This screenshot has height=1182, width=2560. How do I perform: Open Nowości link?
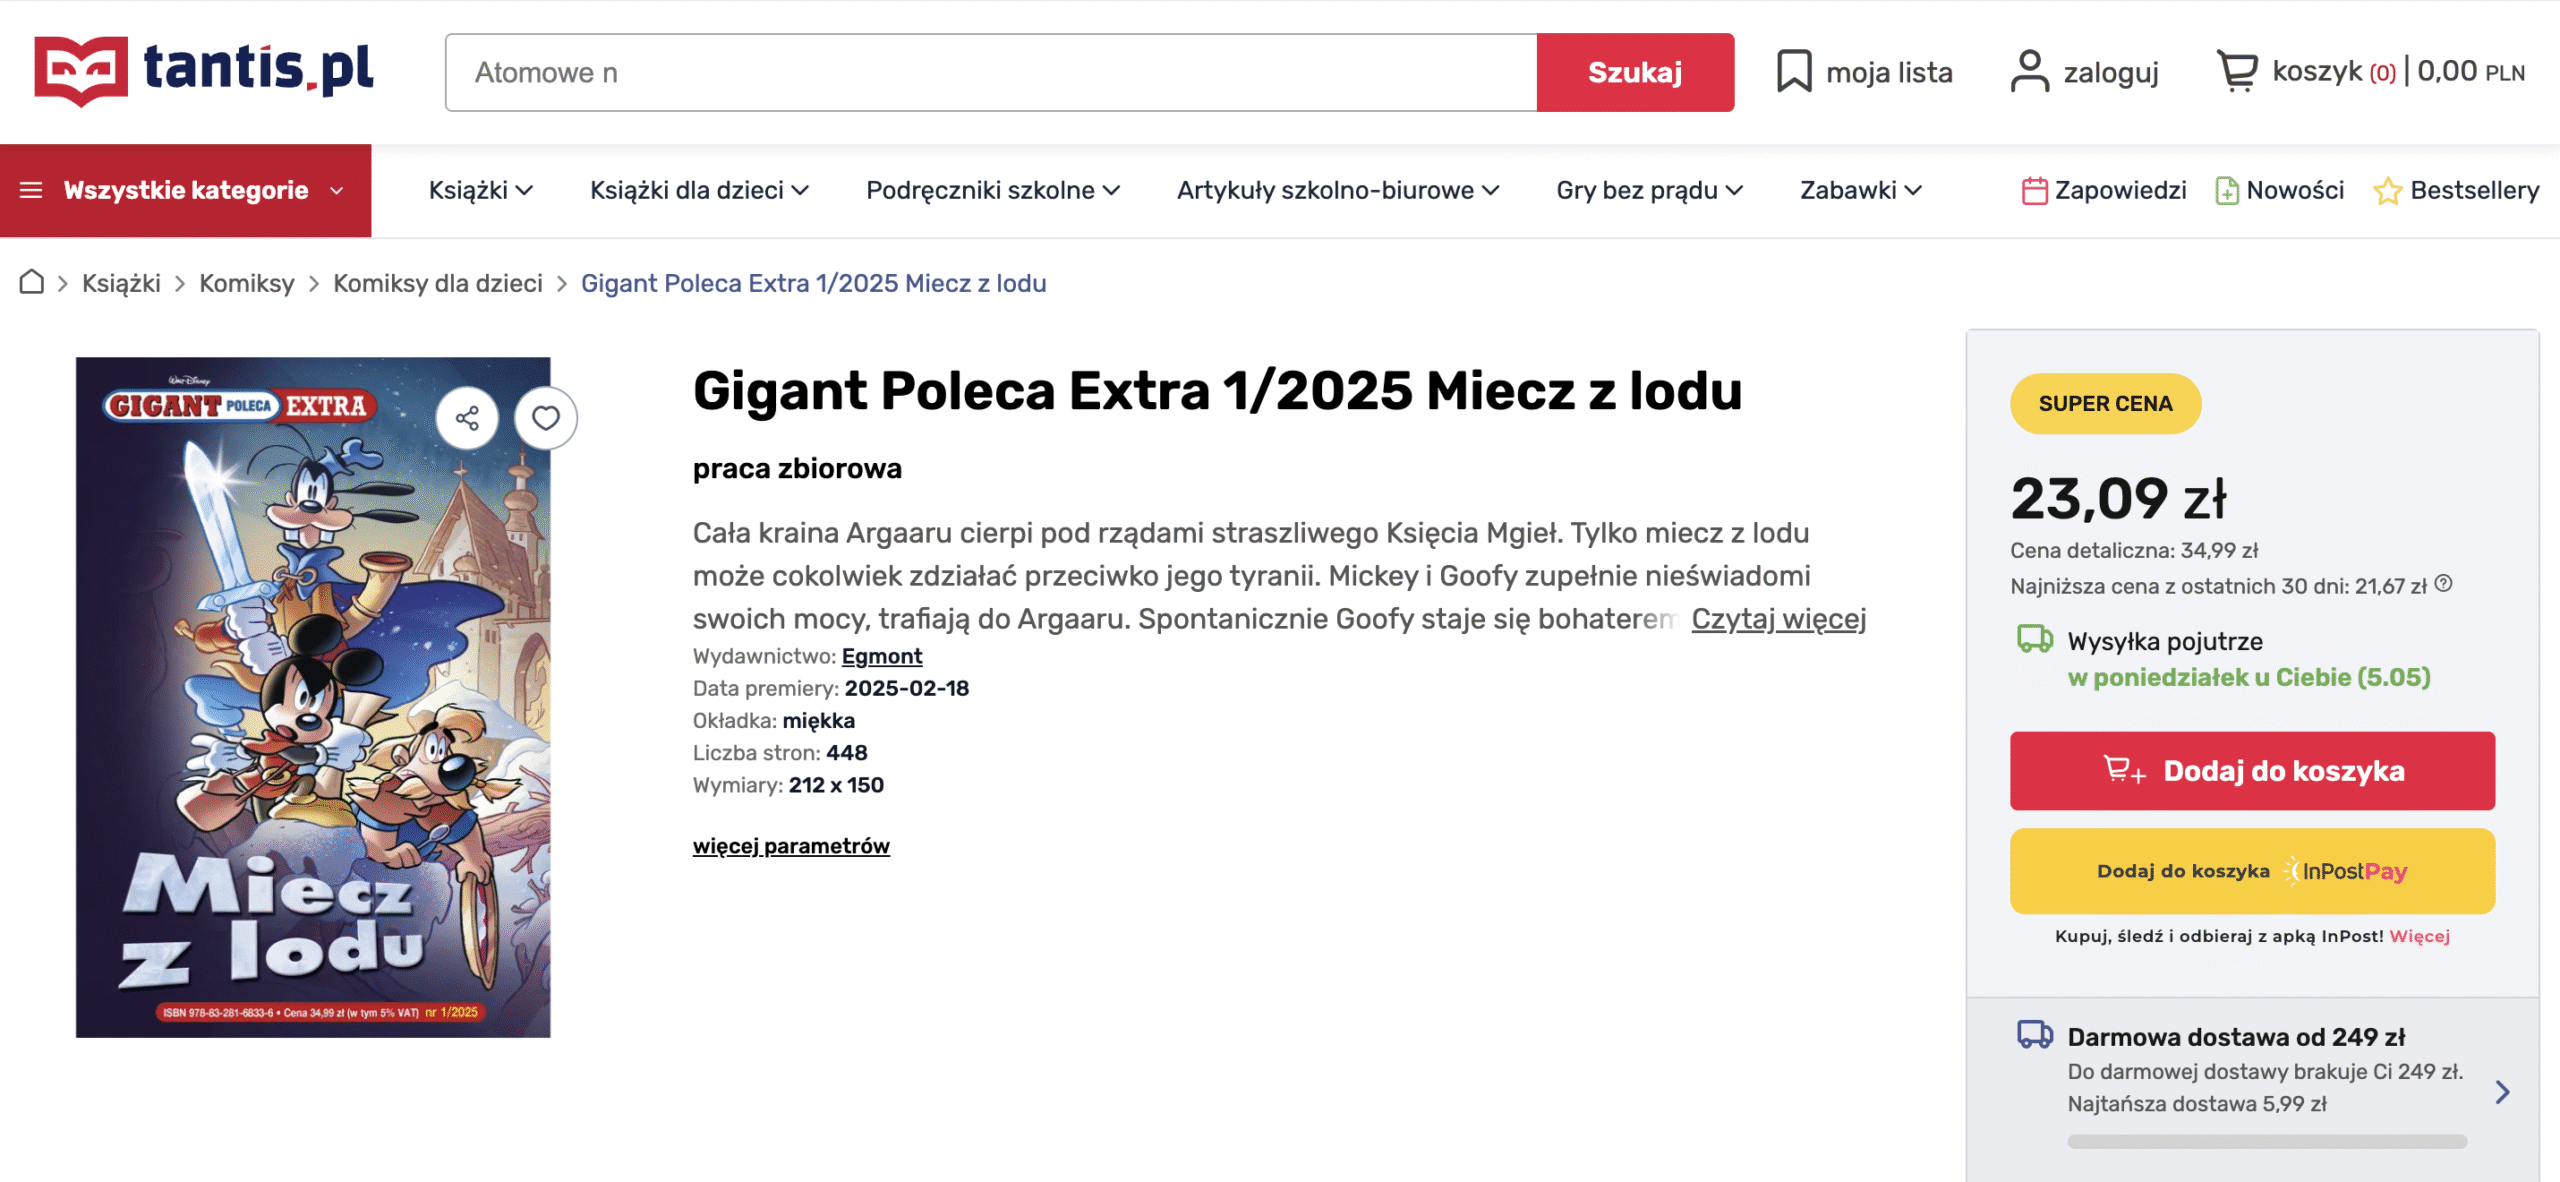pos(2279,190)
